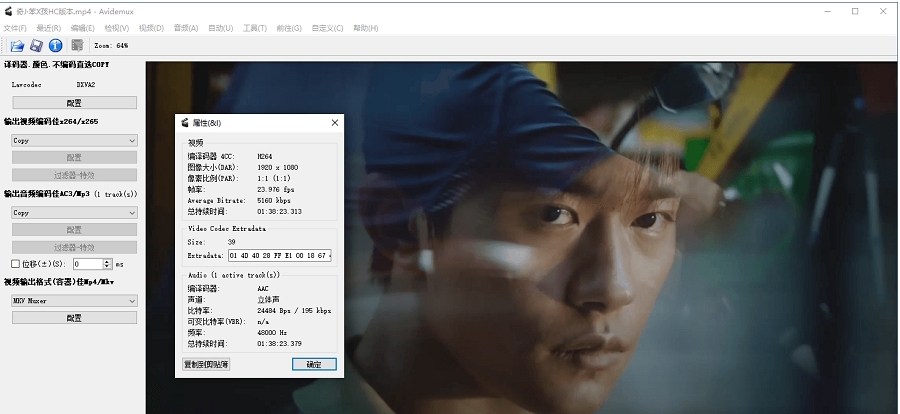Maximize the Avidemux window
The image size is (900, 414).
tap(855, 11)
